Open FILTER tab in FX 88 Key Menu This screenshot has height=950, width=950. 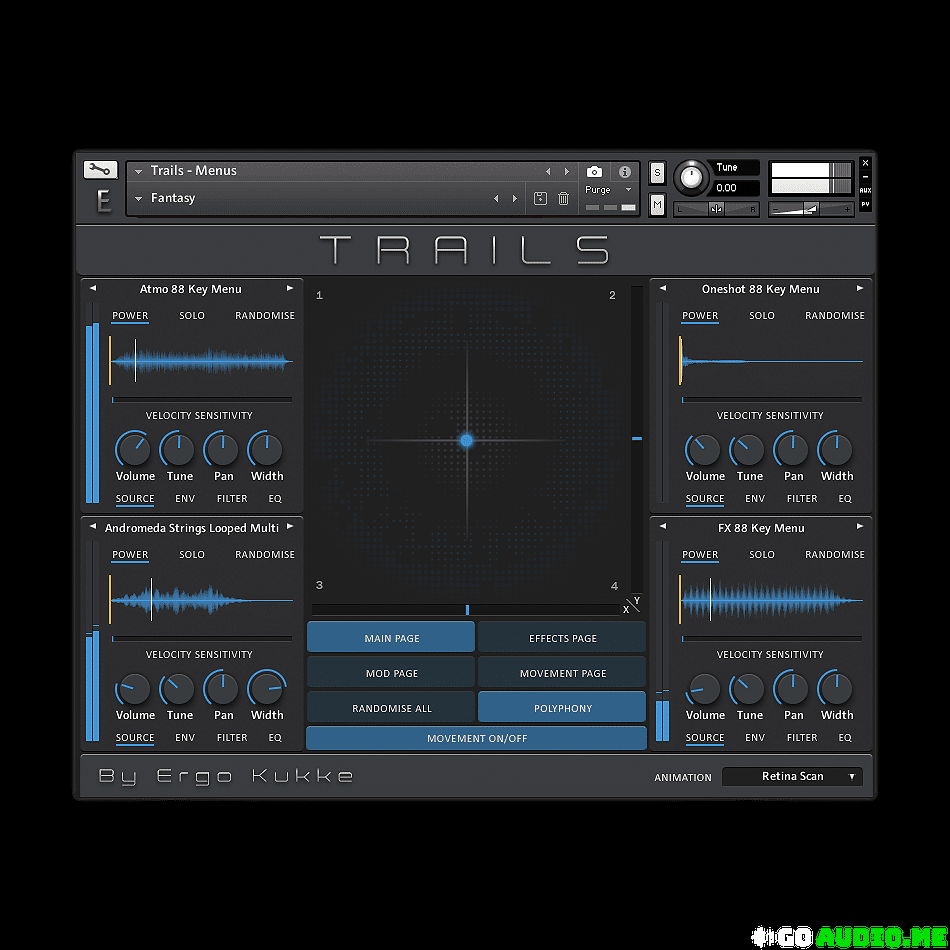pyautogui.click(x=802, y=737)
